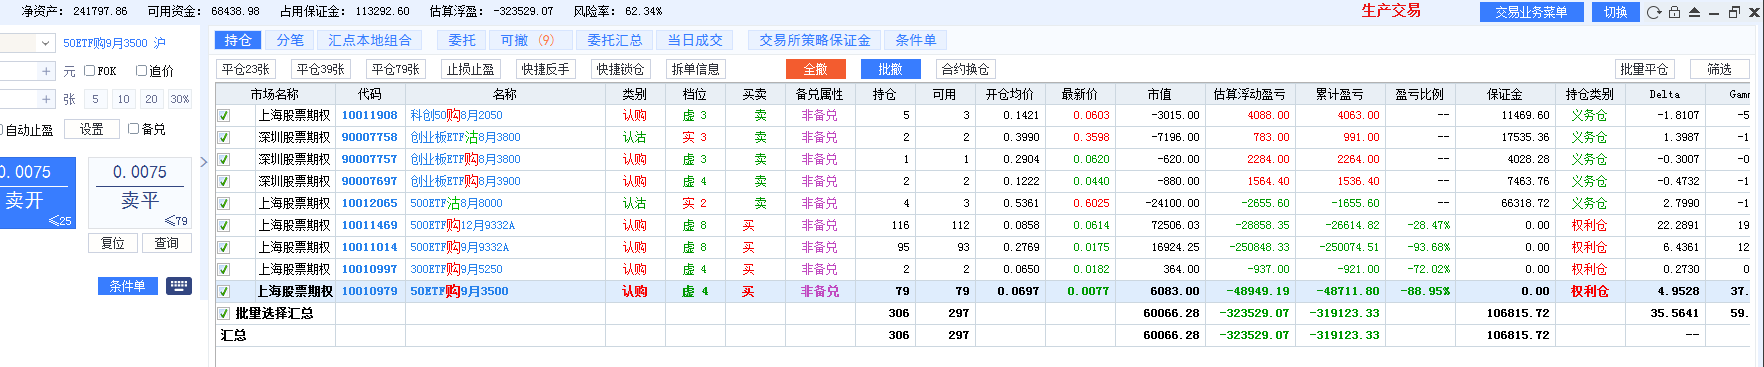The width and height of the screenshot is (1764, 367).
Task: Click the plus stepper beside 张 quantity field
Action: (x=46, y=99)
